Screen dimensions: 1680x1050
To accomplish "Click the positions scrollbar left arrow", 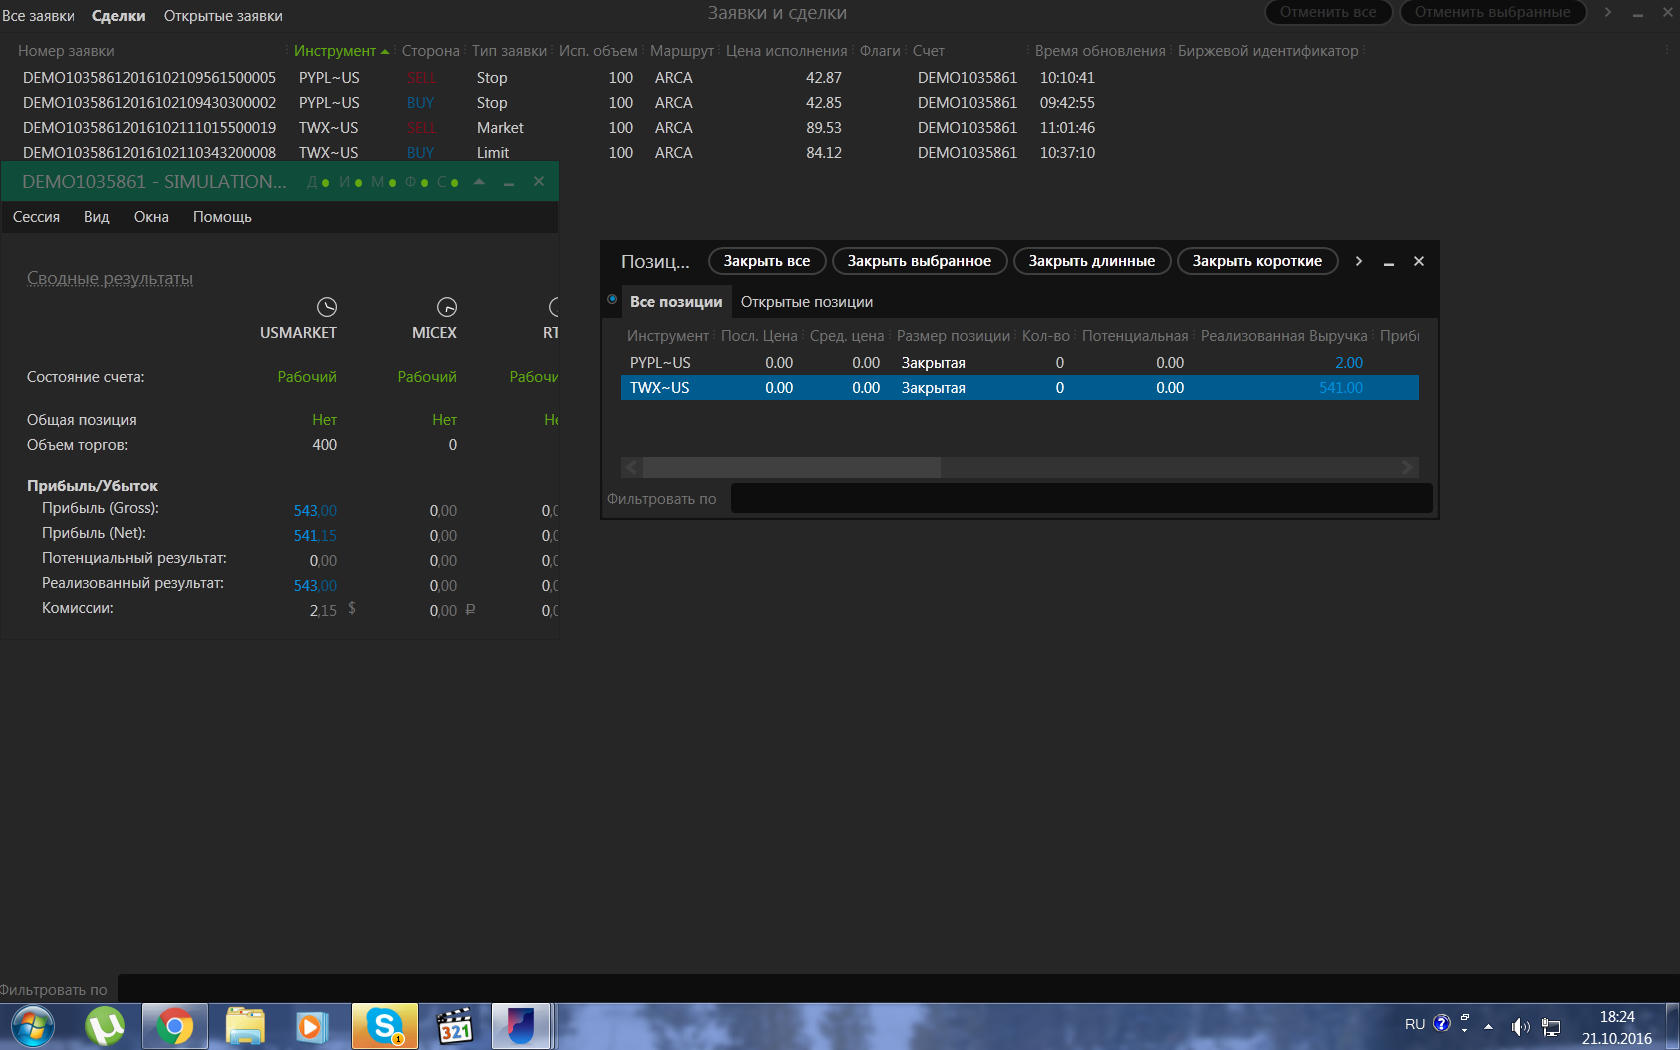I will tap(631, 468).
